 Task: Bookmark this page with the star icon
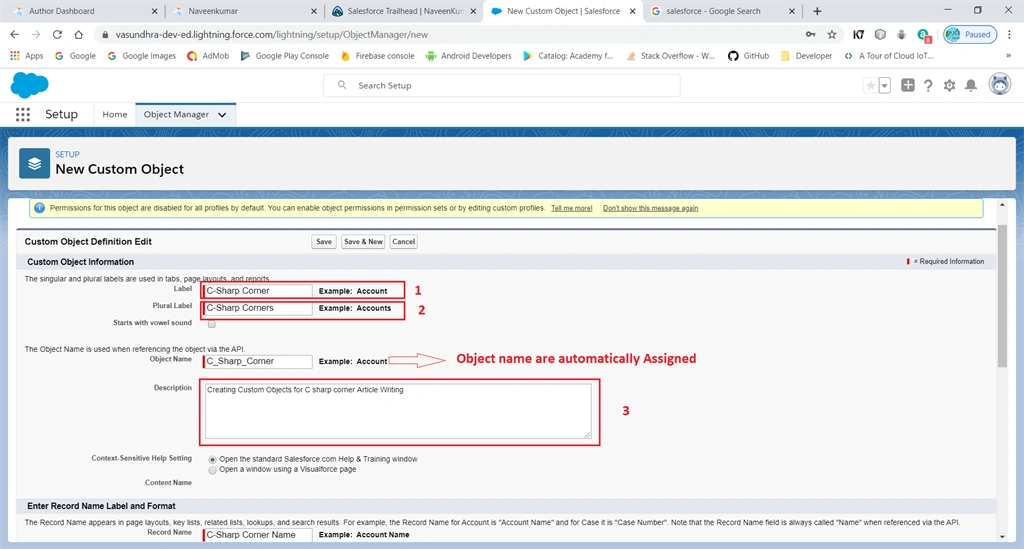tap(831, 35)
